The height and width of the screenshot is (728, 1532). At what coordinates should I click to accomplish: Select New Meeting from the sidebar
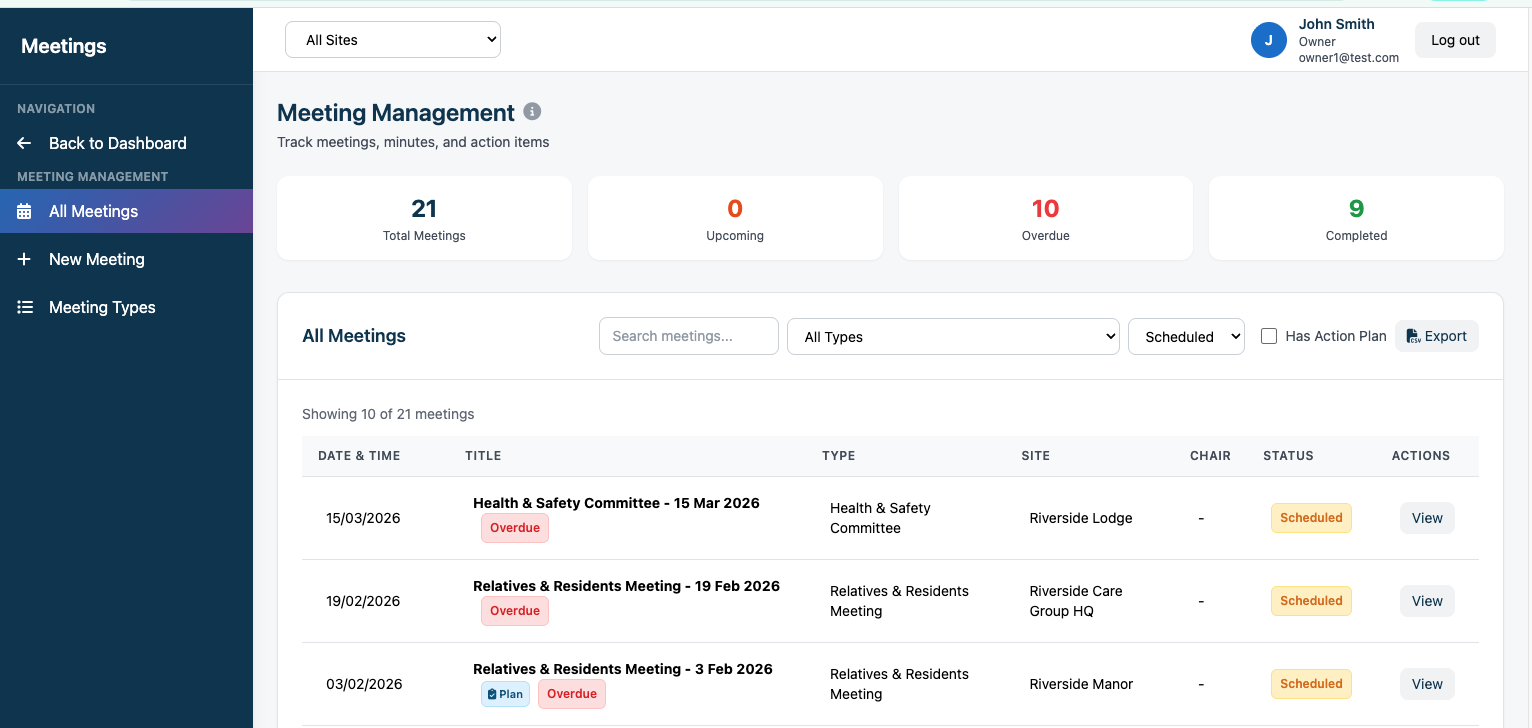(97, 259)
